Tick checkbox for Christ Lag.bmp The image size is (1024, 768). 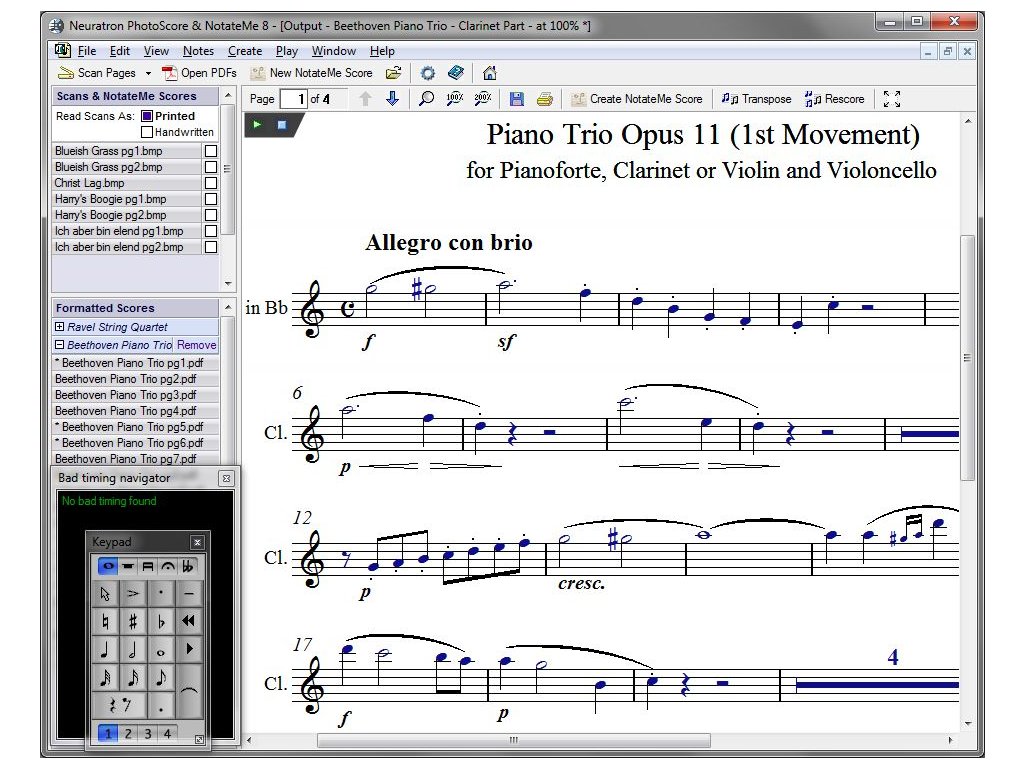(x=211, y=183)
